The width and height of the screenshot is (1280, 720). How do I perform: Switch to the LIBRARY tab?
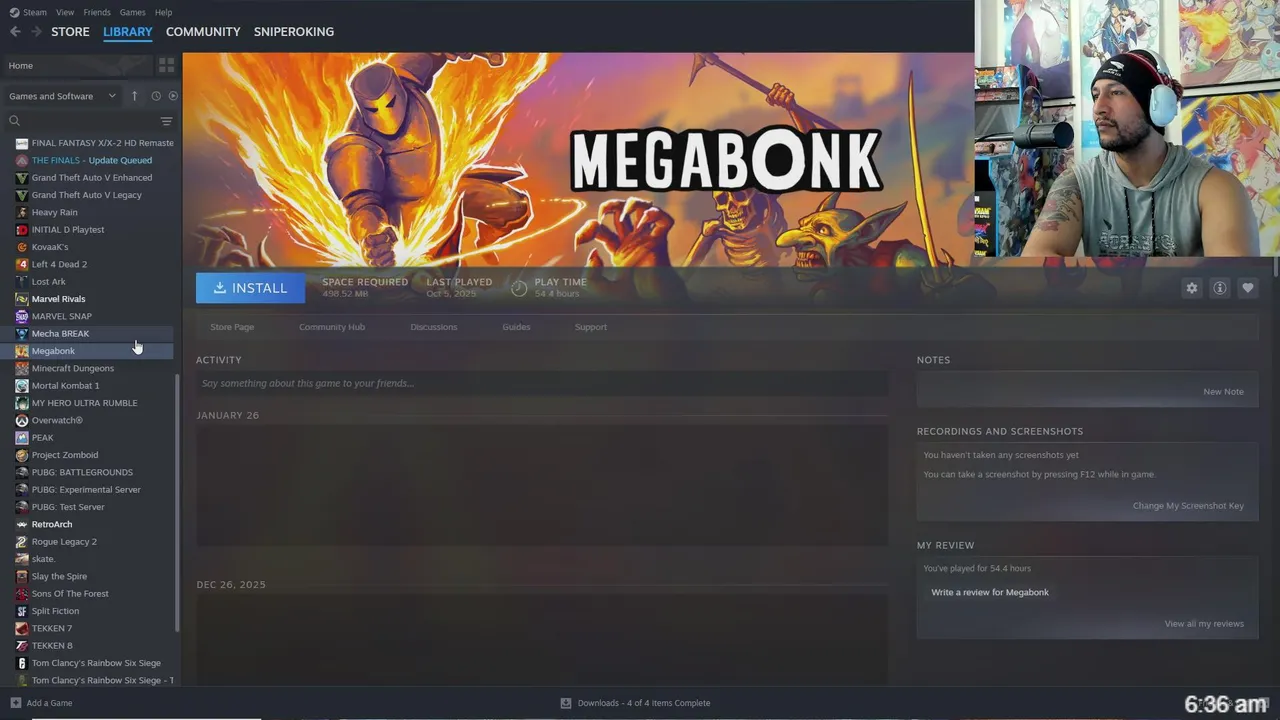tap(128, 32)
